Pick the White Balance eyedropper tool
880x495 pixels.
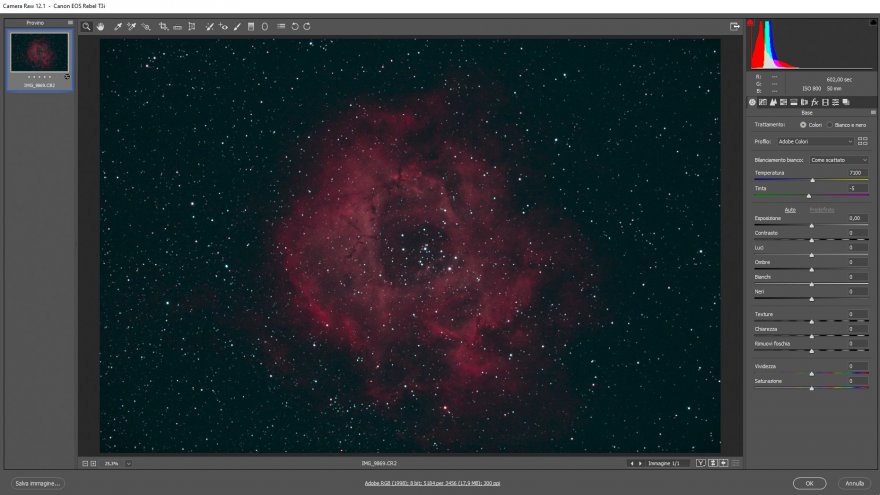click(x=118, y=27)
